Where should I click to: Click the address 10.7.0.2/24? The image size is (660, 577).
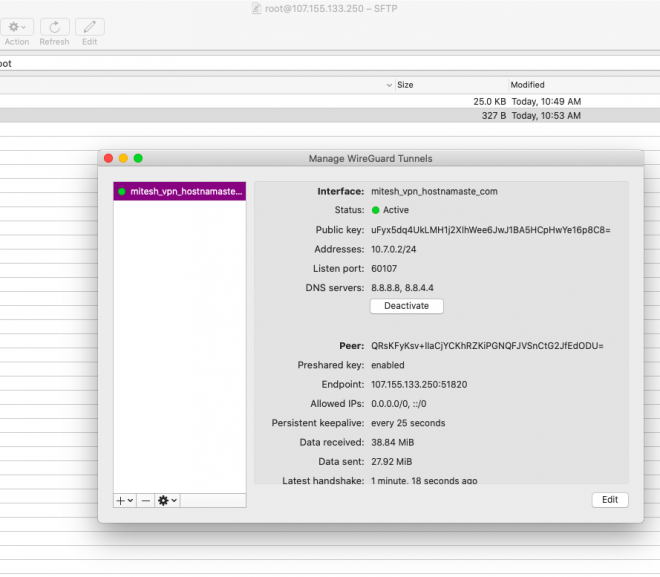point(393,250)
